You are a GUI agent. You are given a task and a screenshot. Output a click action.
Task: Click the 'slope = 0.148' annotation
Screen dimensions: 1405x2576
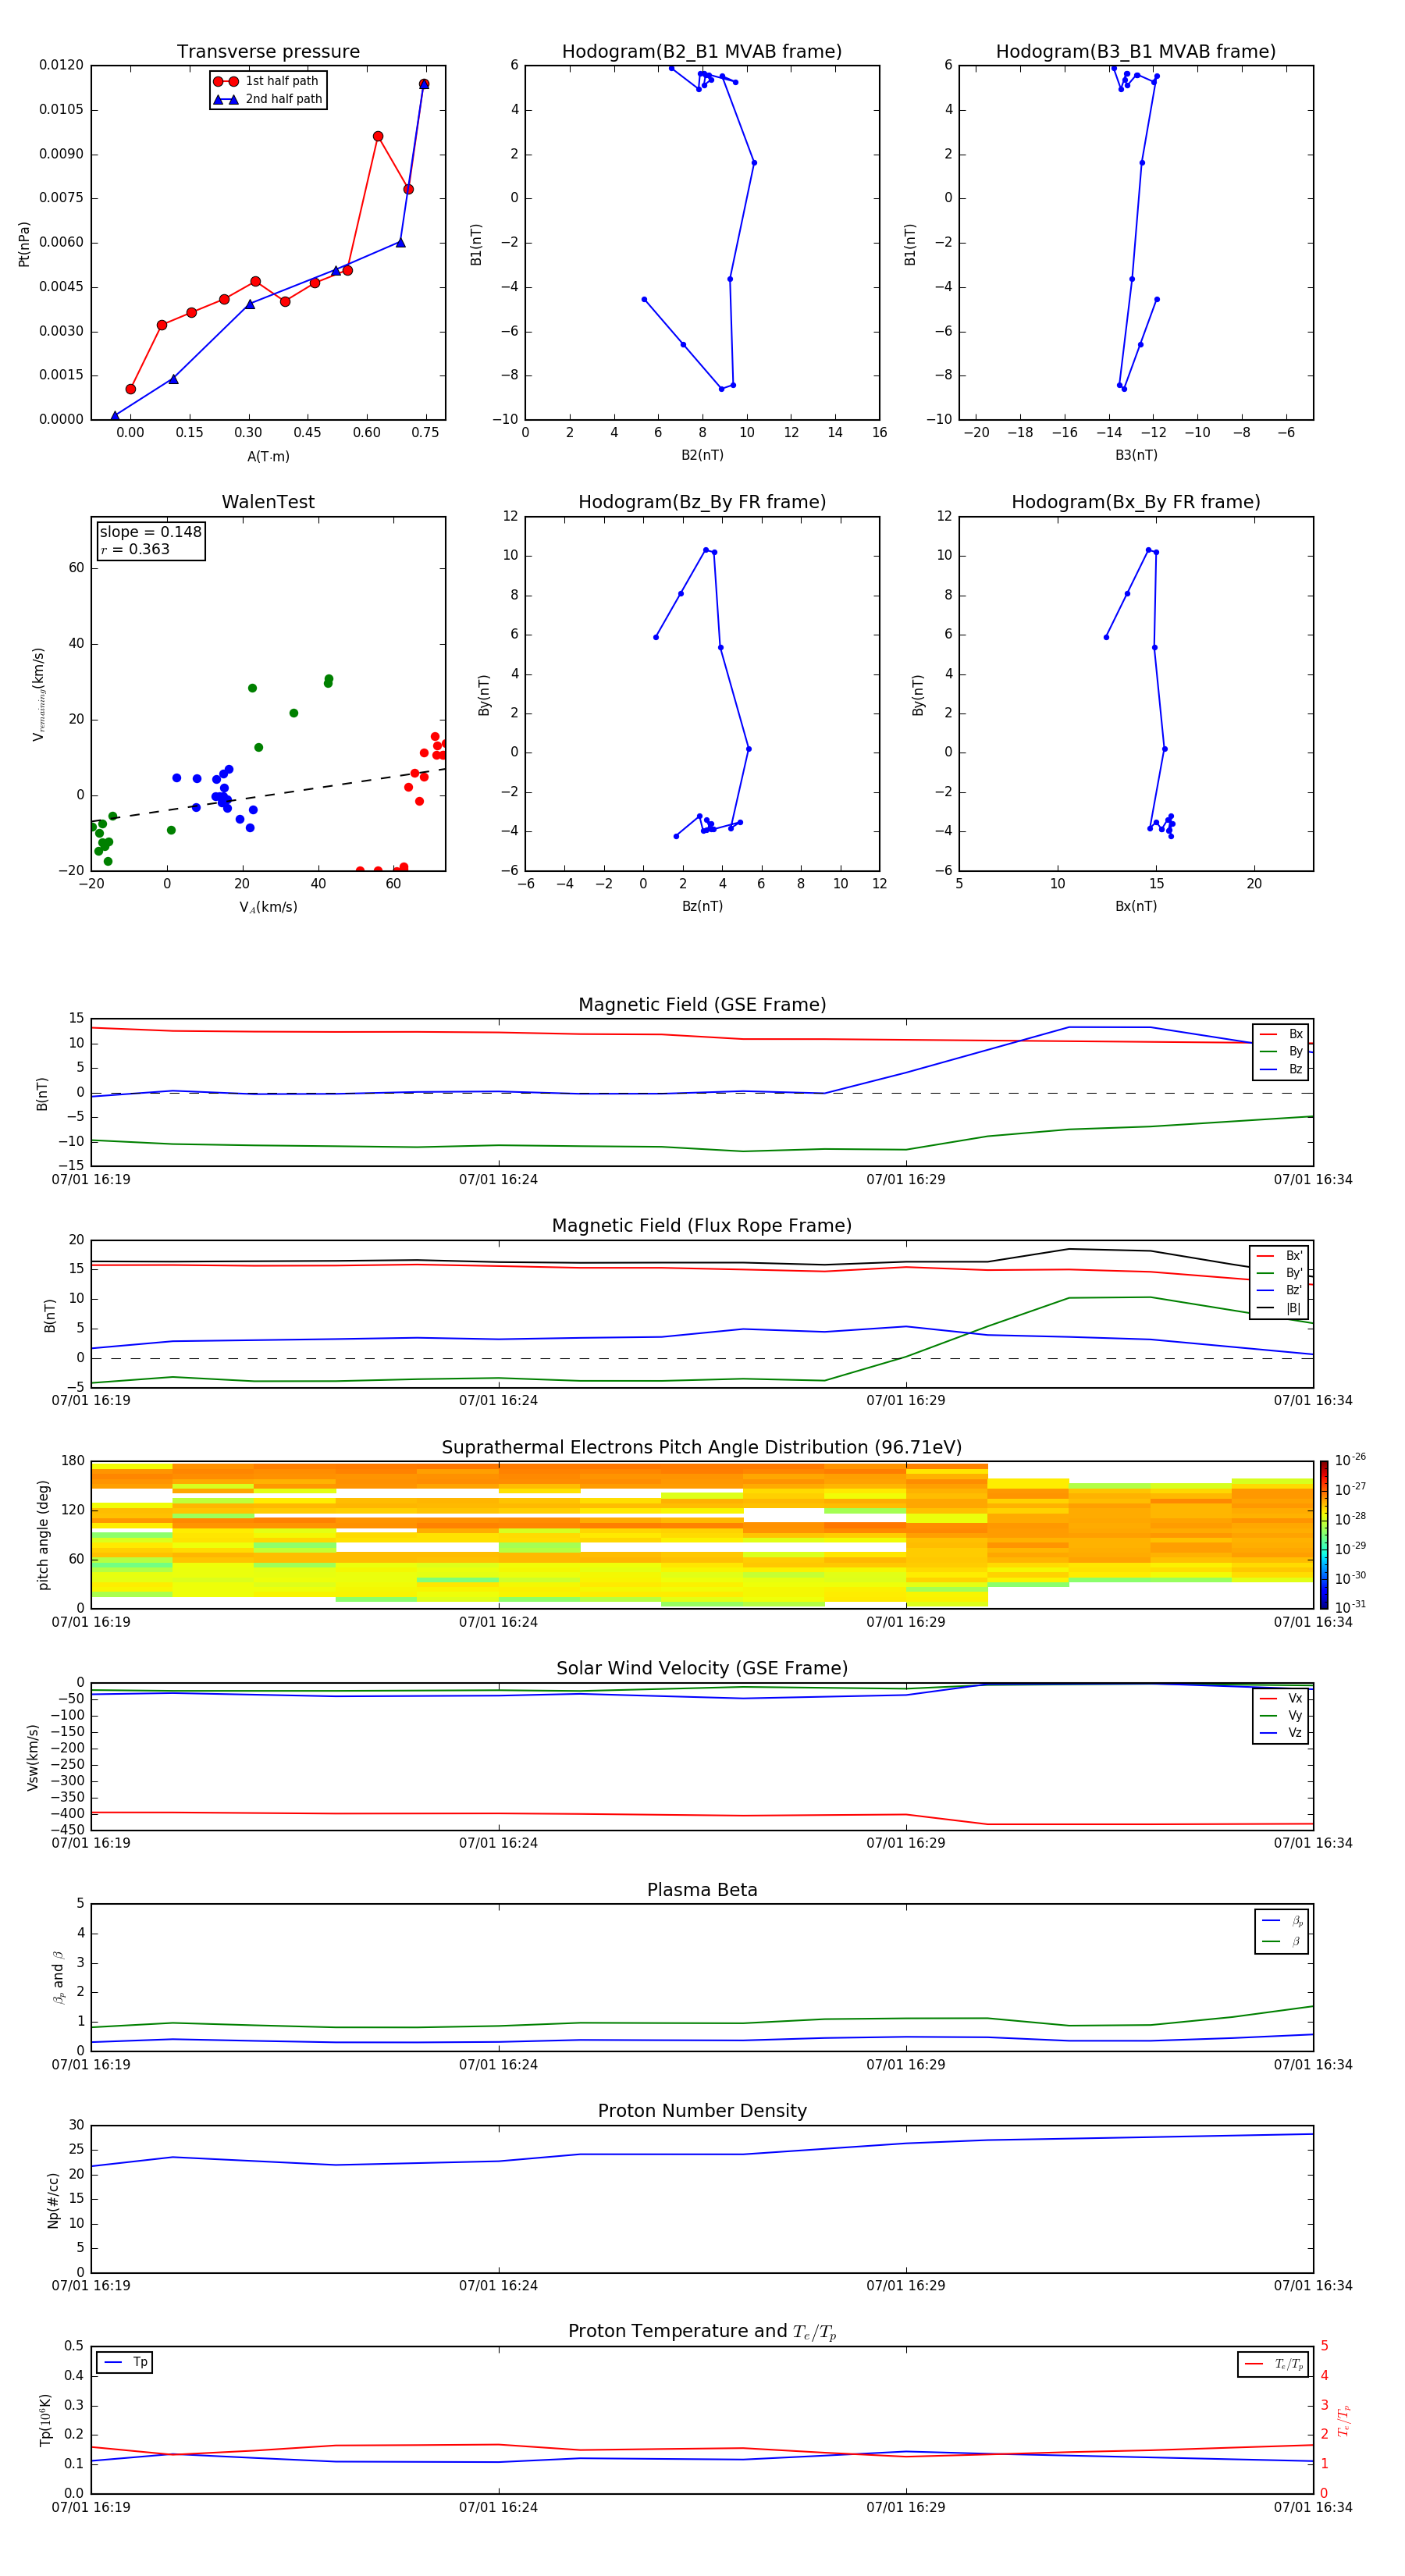150,532
